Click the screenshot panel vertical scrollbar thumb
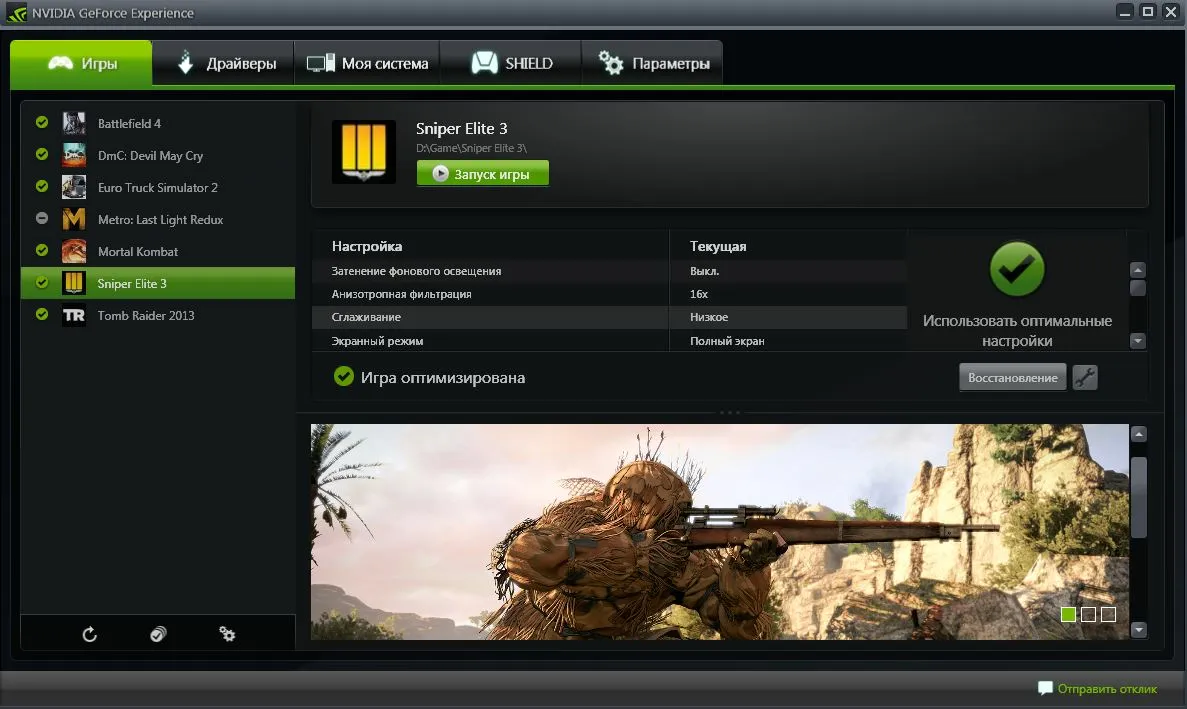1187x709 pixels. [1139, 497]
